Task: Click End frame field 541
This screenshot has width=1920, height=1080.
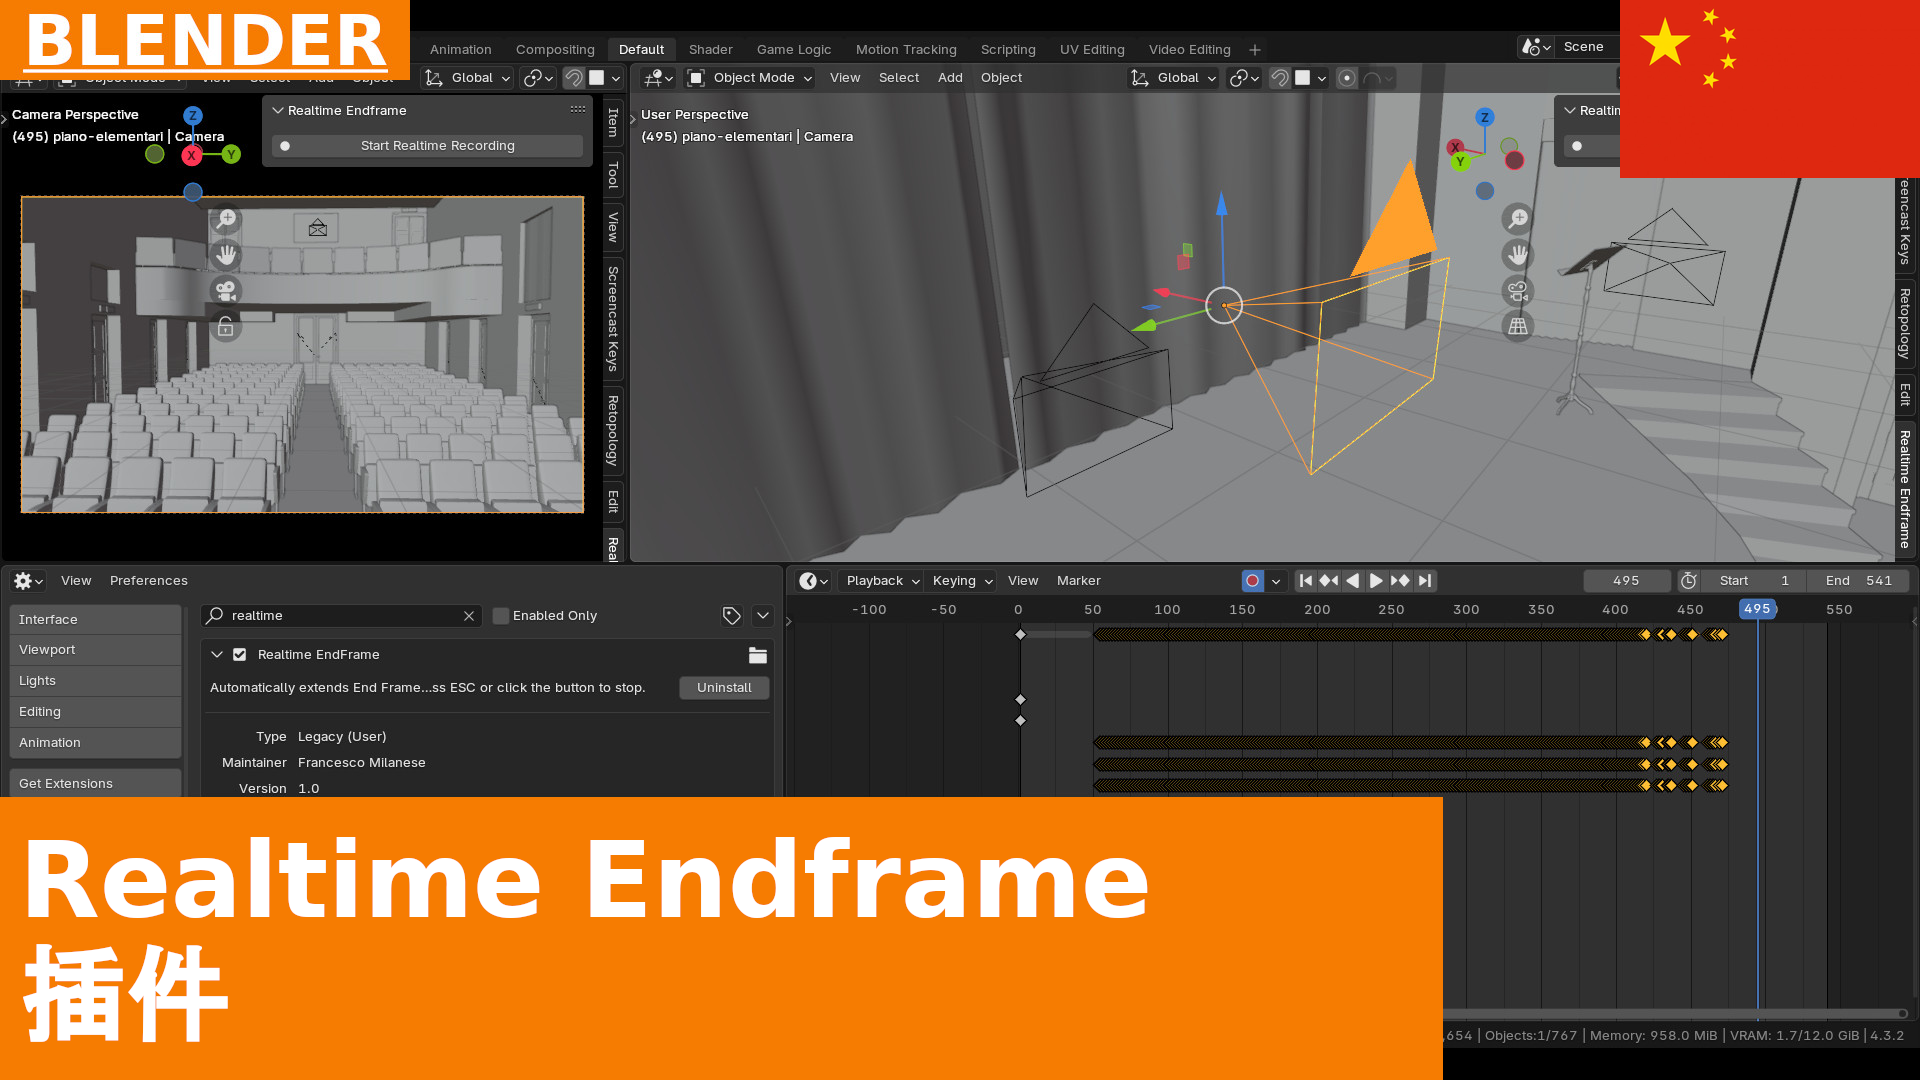Action: [x=1858, y=581]
